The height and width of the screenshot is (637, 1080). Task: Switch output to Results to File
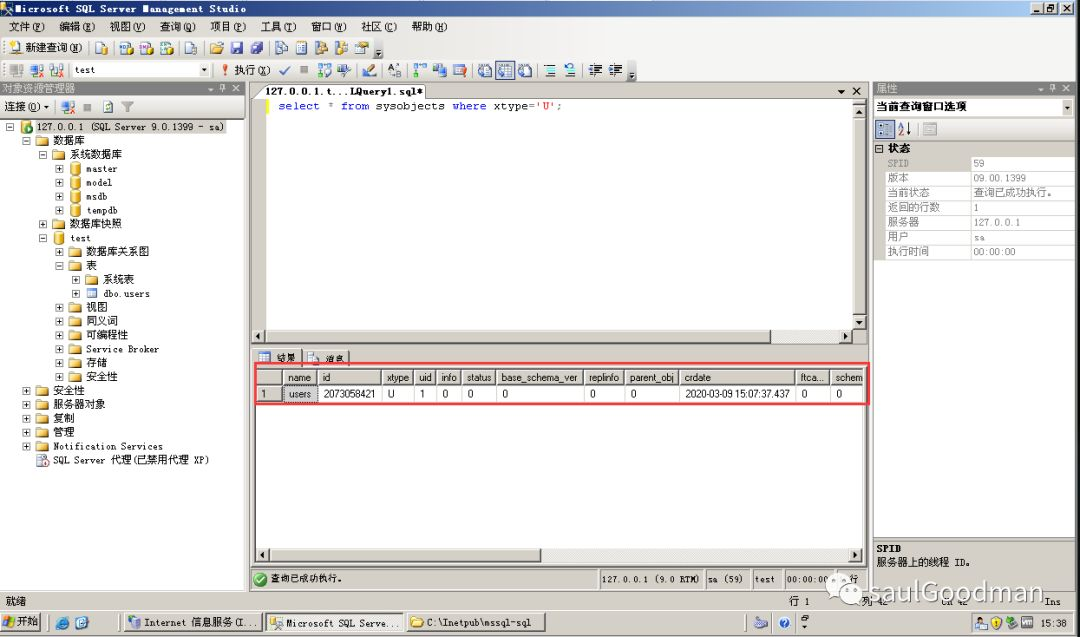525,70
